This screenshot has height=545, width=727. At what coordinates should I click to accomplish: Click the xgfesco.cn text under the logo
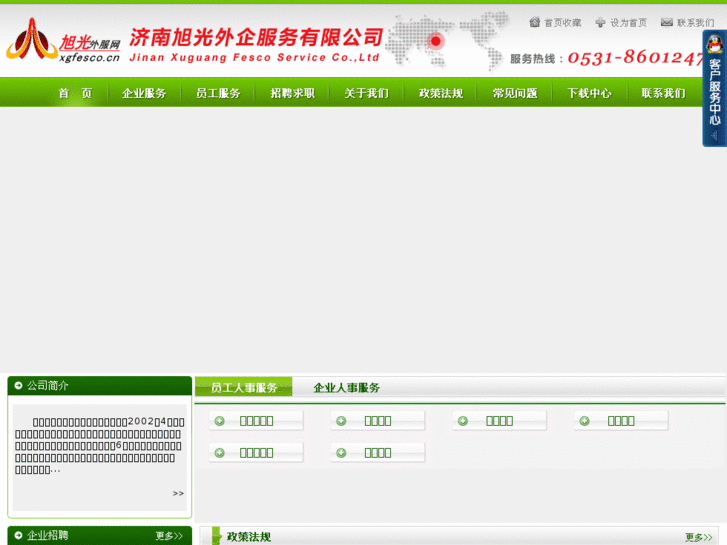click(89, 58)
